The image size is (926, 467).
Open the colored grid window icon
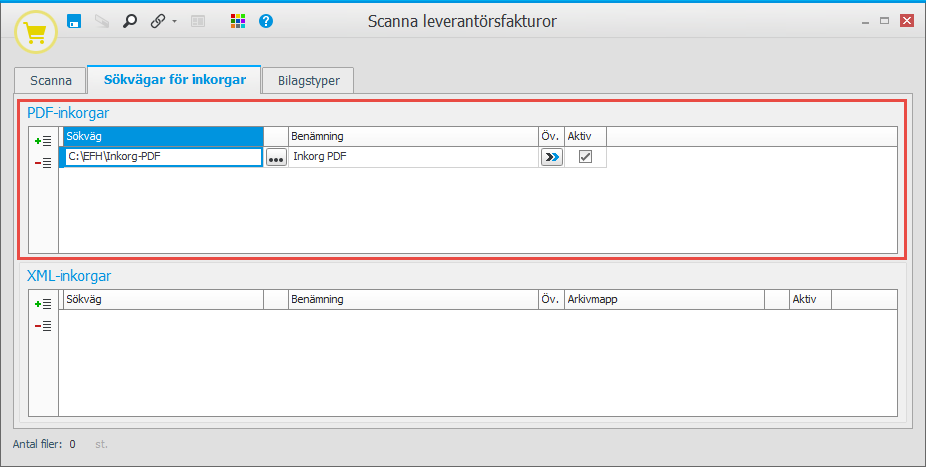(237, 21)
